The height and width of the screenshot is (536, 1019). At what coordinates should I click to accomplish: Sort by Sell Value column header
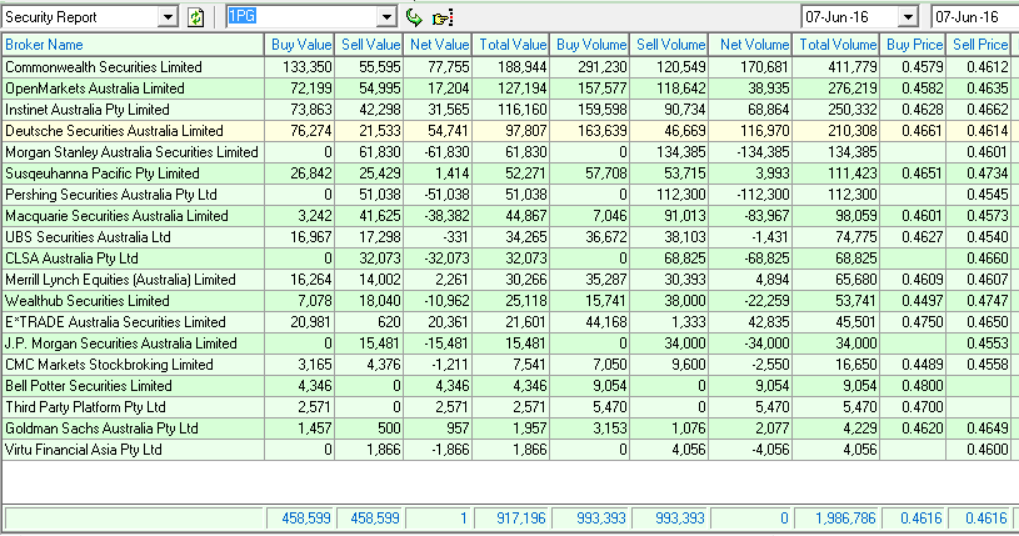(x=369, y=45)
